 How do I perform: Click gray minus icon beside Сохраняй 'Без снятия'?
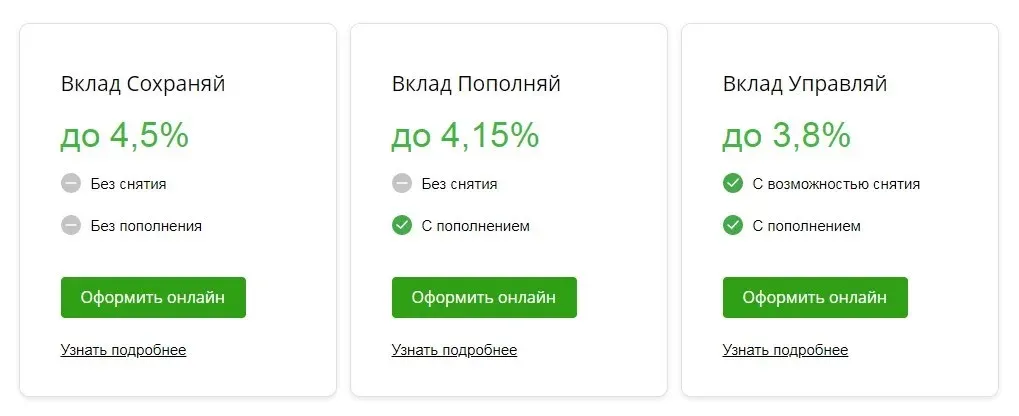tap(71, 184)
